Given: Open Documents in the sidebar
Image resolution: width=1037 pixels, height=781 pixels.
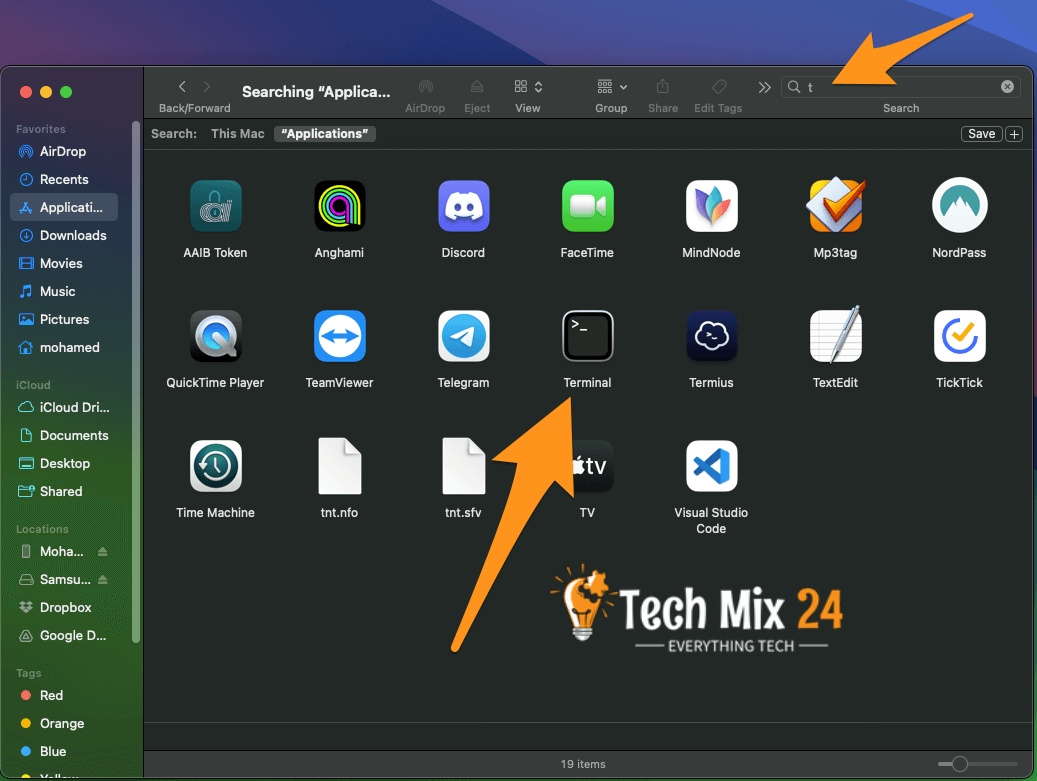Looking at the screenshot, I should click(63, 435).
